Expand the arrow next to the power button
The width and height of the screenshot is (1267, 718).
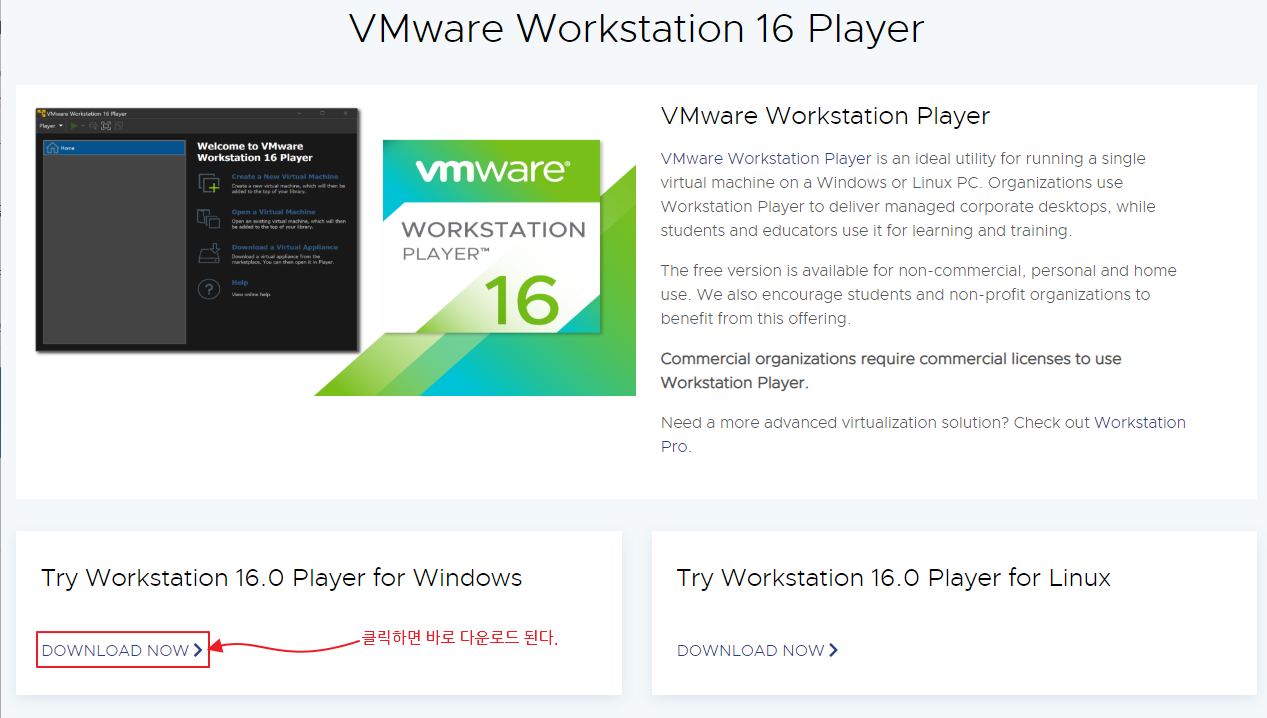82,126
